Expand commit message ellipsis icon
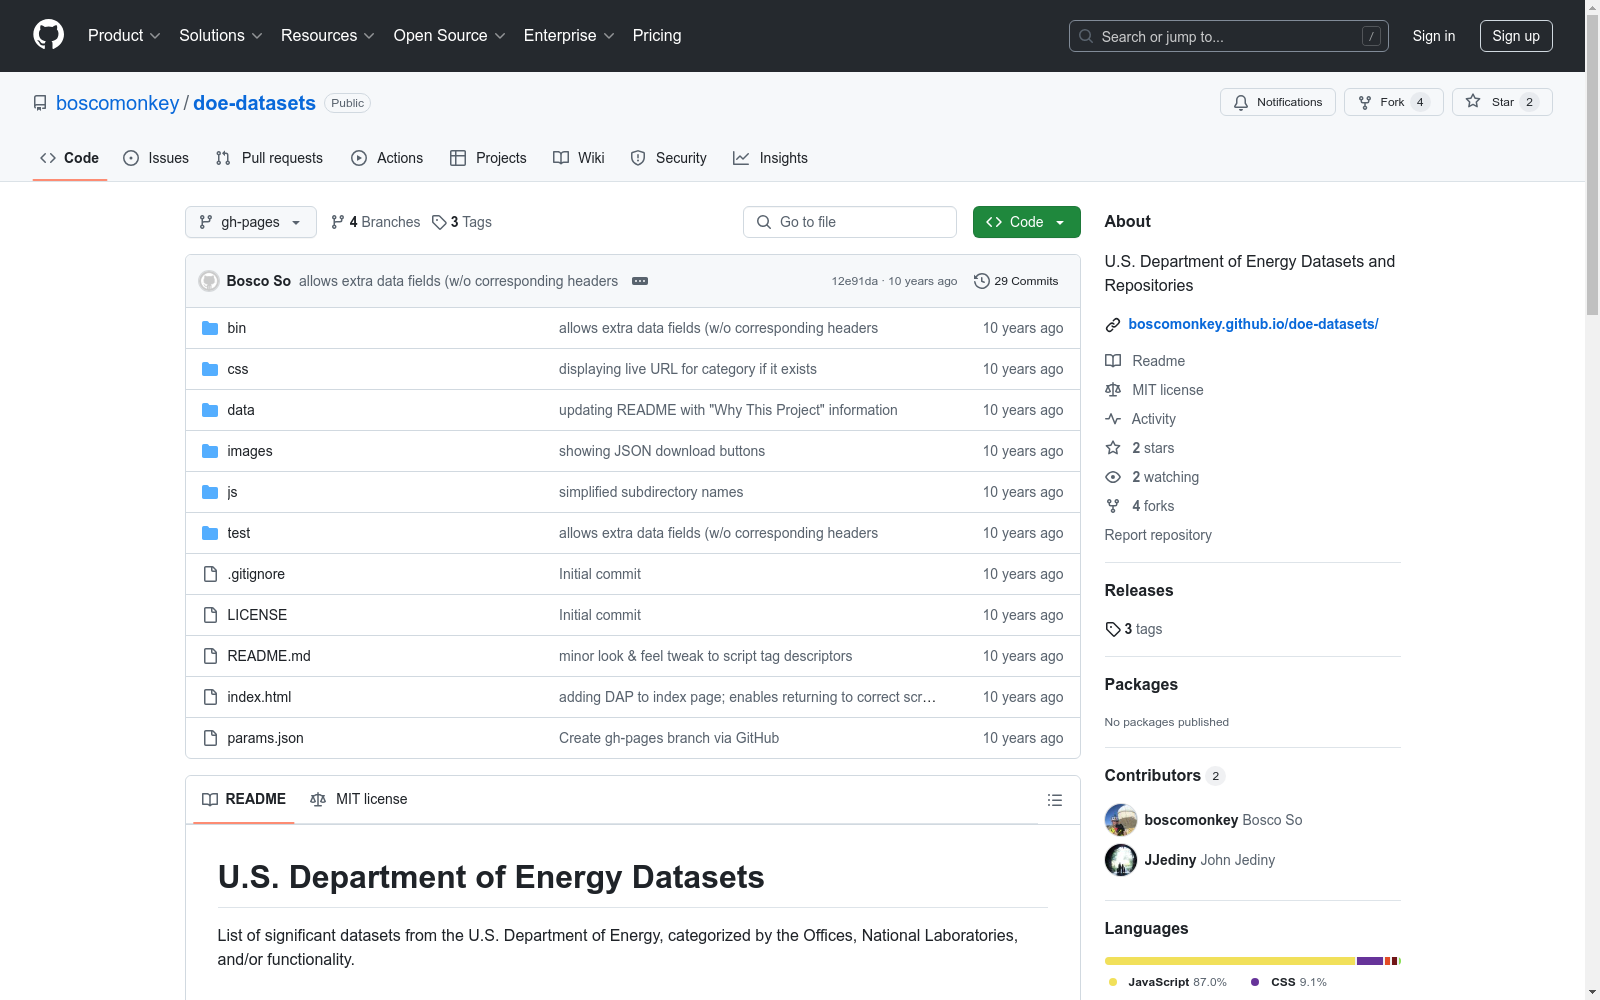 [640, 281]
